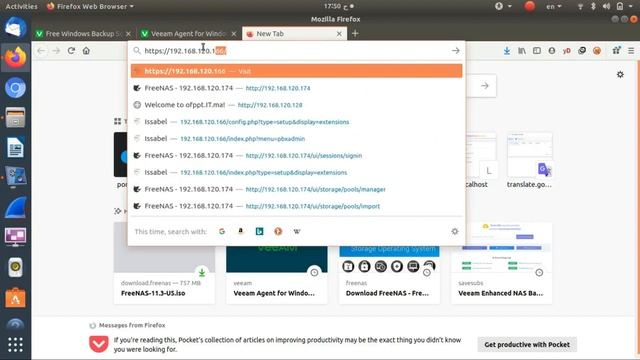Select the New Tab tab
Screen dimensions: 640x360
294,33
